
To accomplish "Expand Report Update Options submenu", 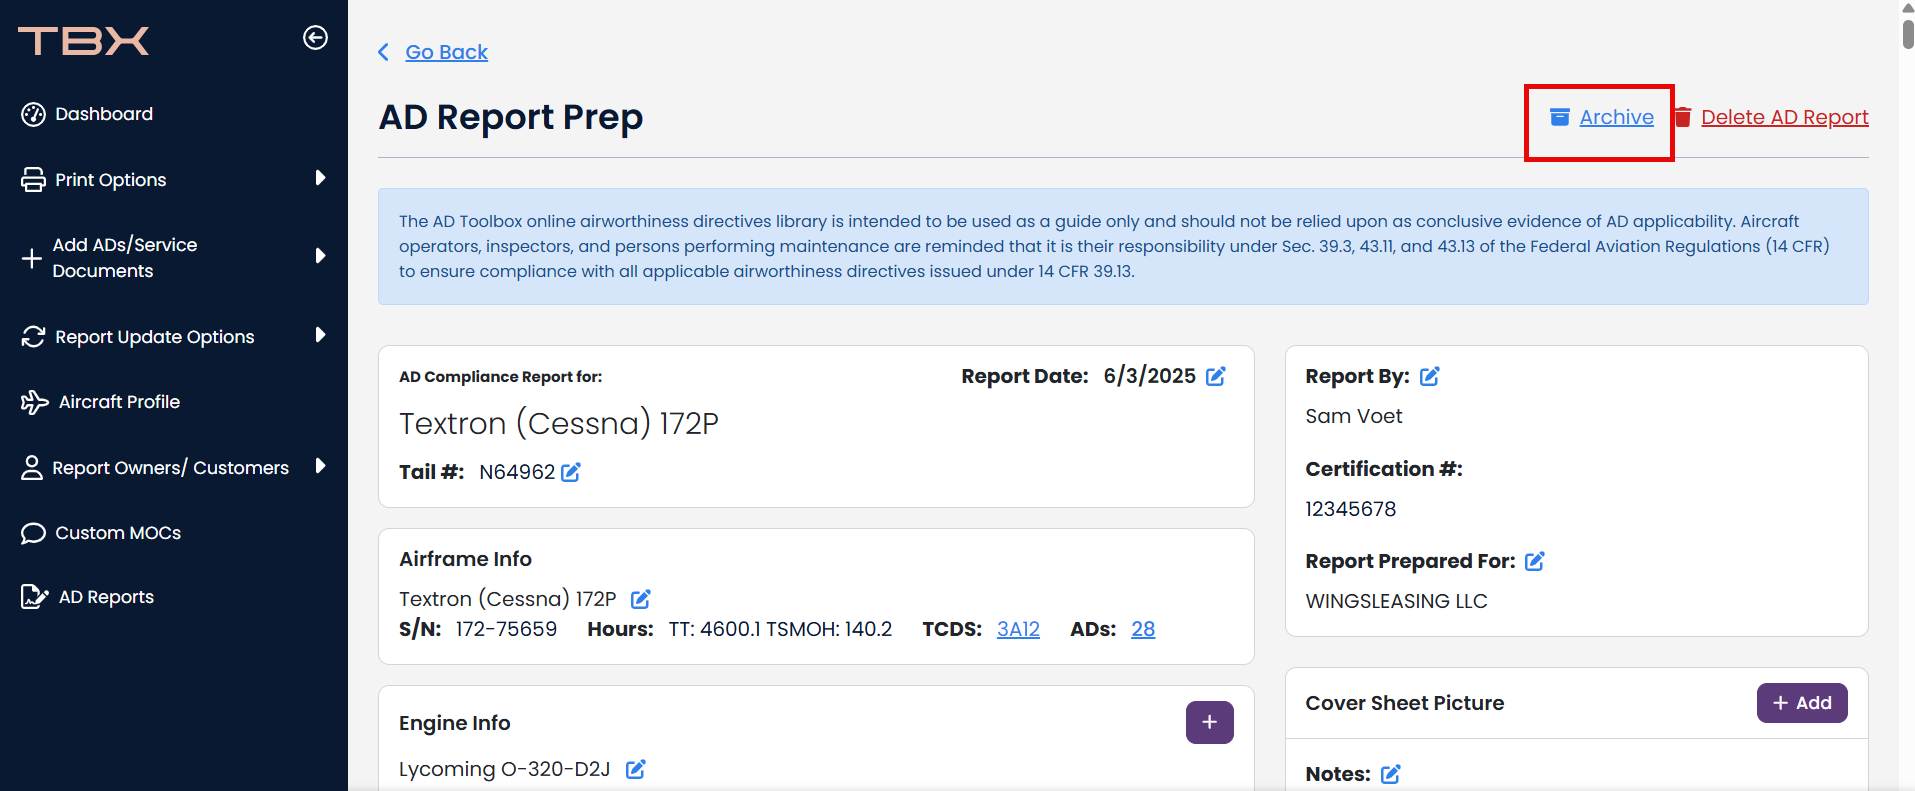I will coord(320,335).
